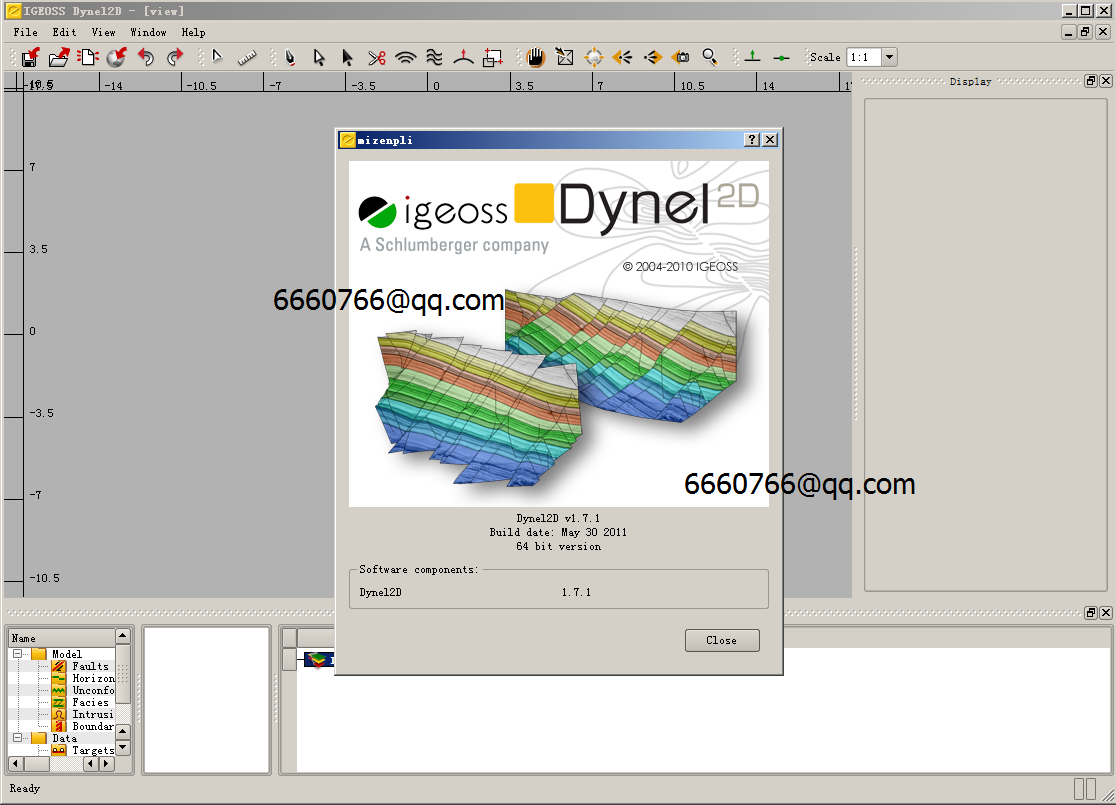Viewport: 1116px width, 805px height.
Task: Click the green dot line icon
Action: pyautogui.click(x=781, y=58)
